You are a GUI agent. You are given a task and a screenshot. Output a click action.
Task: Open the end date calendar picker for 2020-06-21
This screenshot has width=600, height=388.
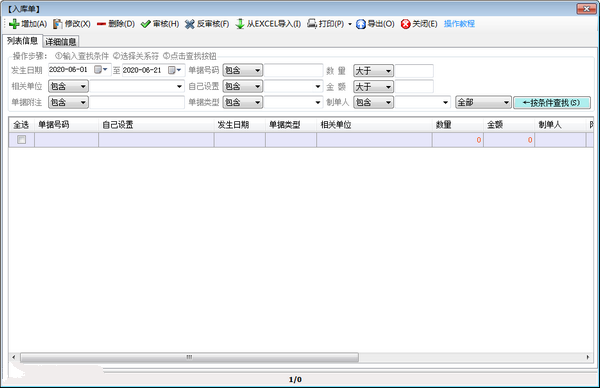[175, 70]
